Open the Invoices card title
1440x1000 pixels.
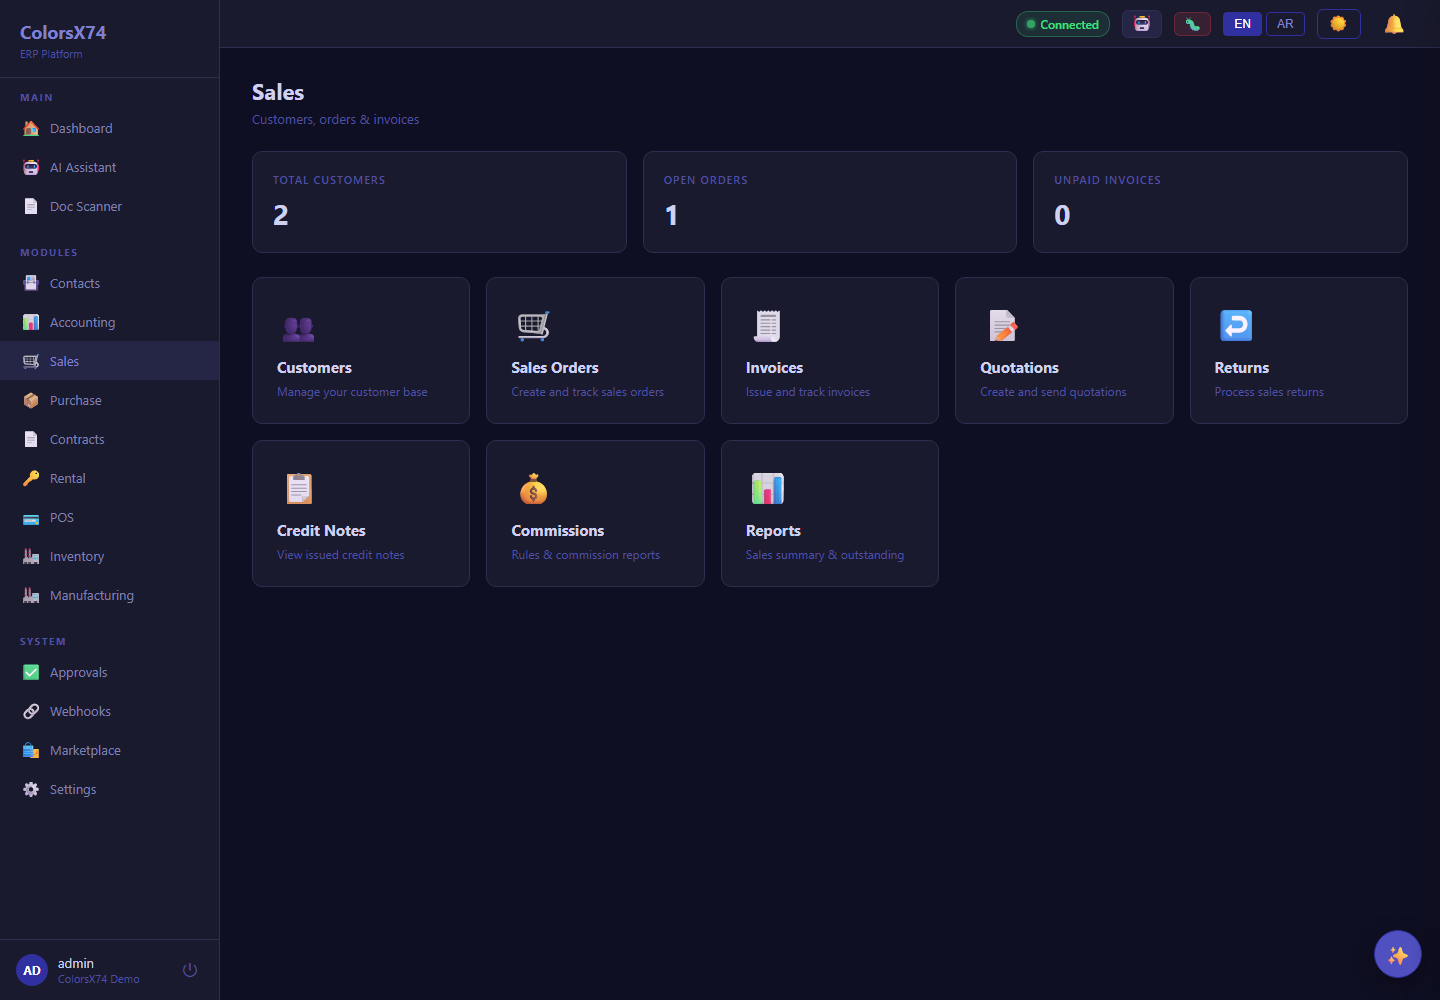coord(774,368)
